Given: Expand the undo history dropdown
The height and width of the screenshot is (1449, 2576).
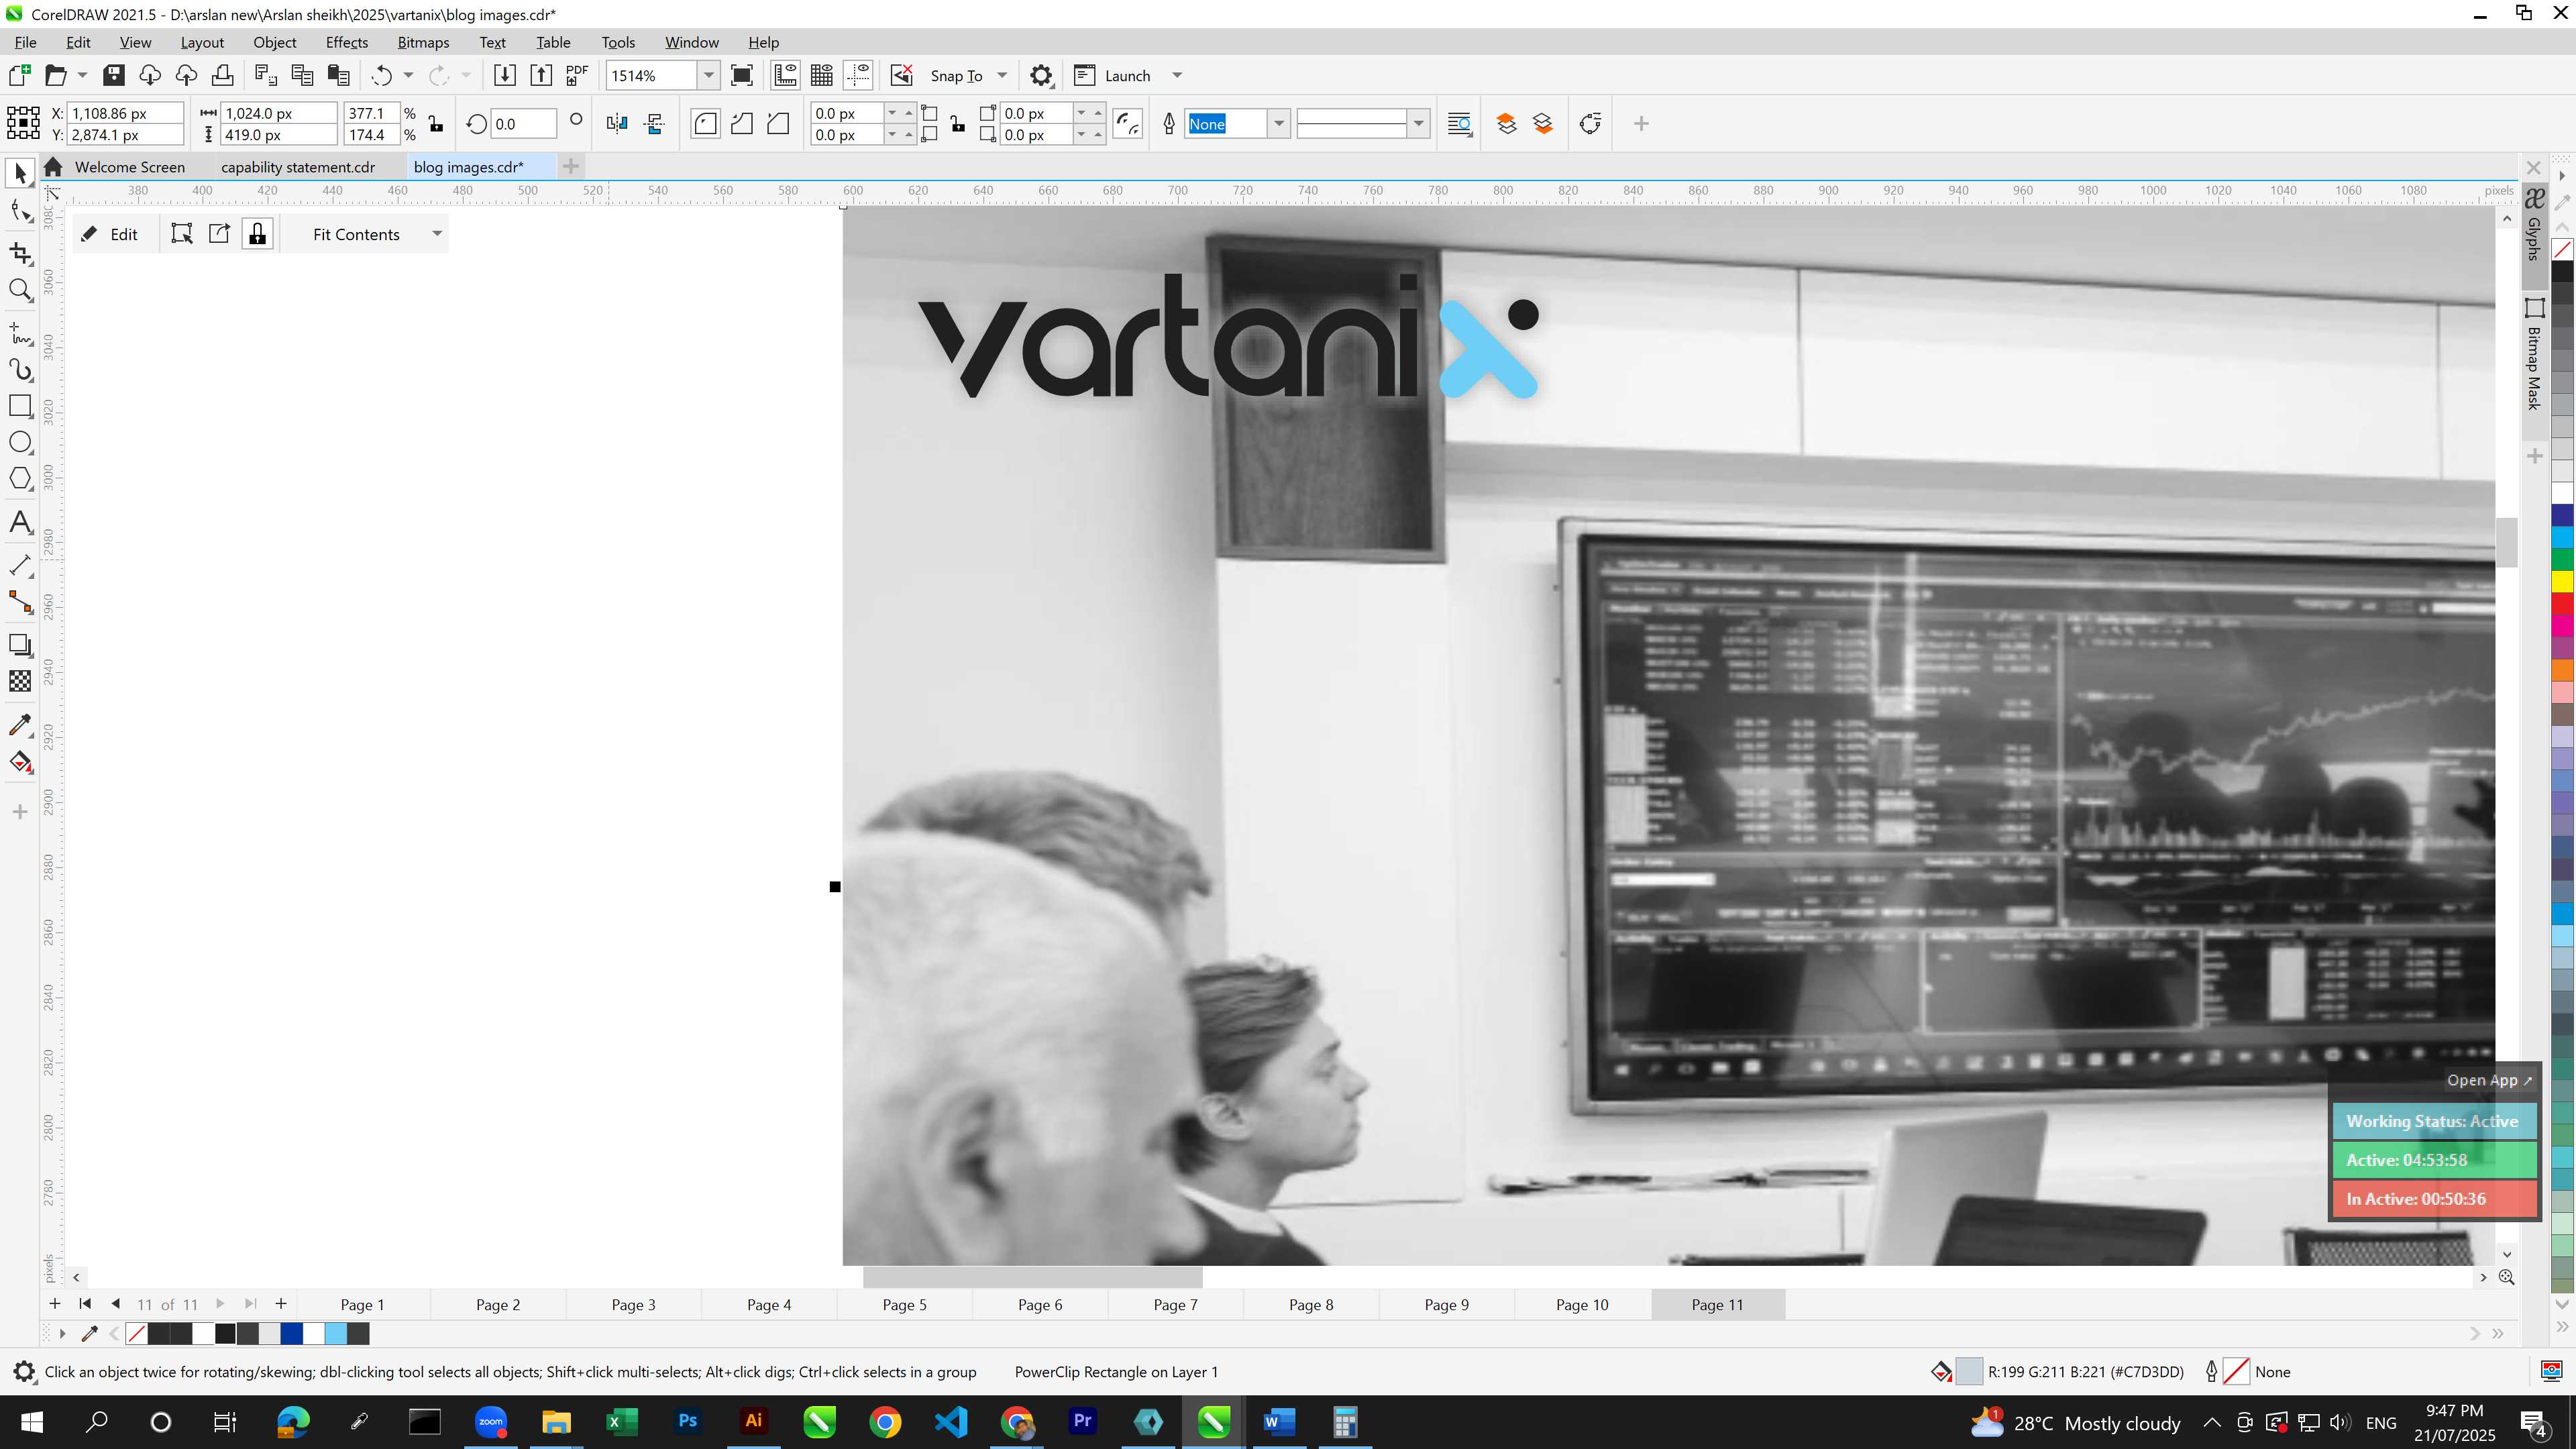Looking at the screenshot, I should [x=408, y=76].
